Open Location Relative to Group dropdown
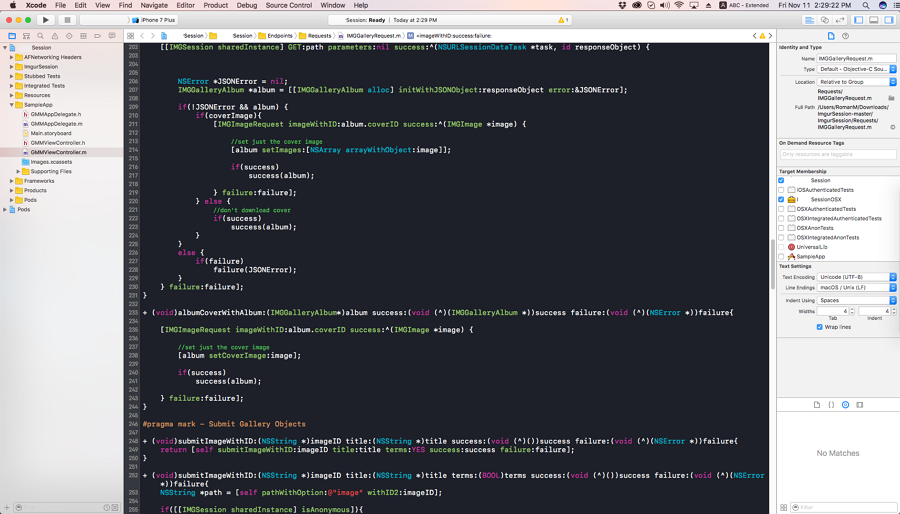 tap(856, 82)
